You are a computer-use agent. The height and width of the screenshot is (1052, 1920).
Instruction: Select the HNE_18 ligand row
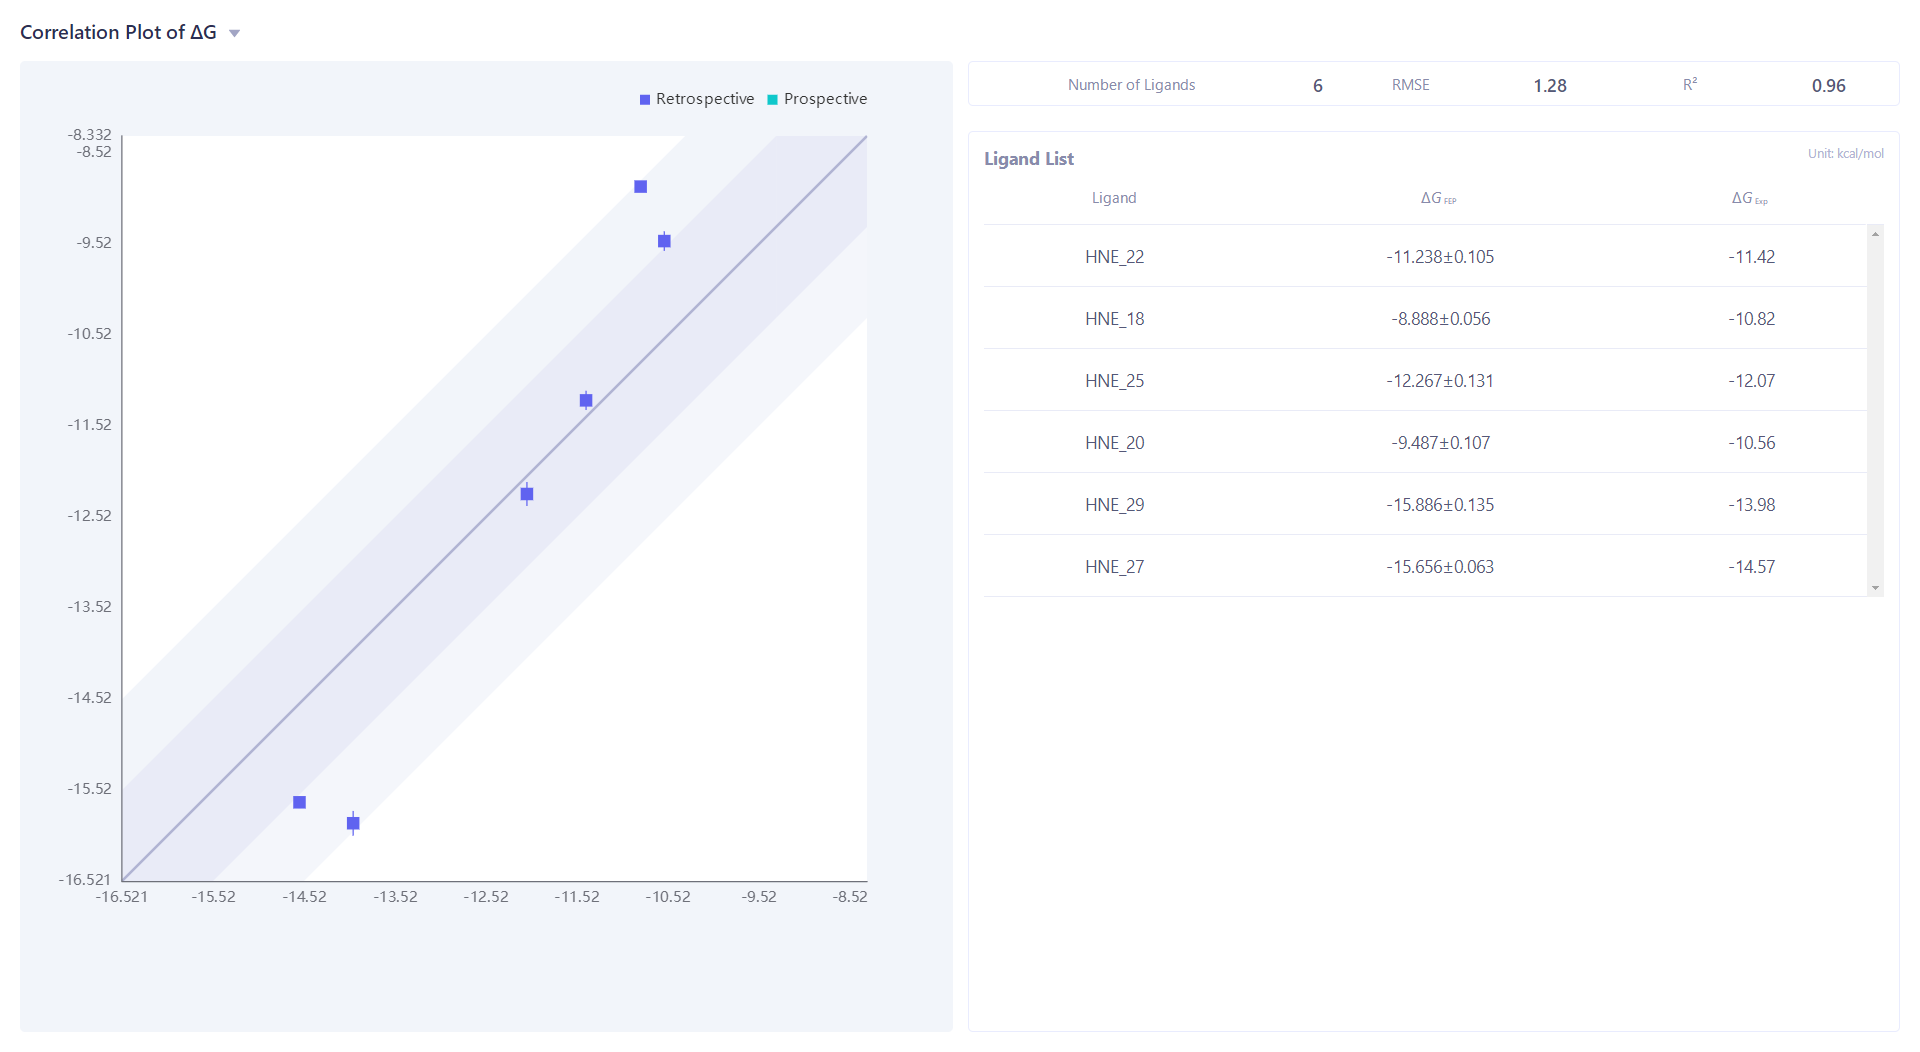coord(1114,319)
